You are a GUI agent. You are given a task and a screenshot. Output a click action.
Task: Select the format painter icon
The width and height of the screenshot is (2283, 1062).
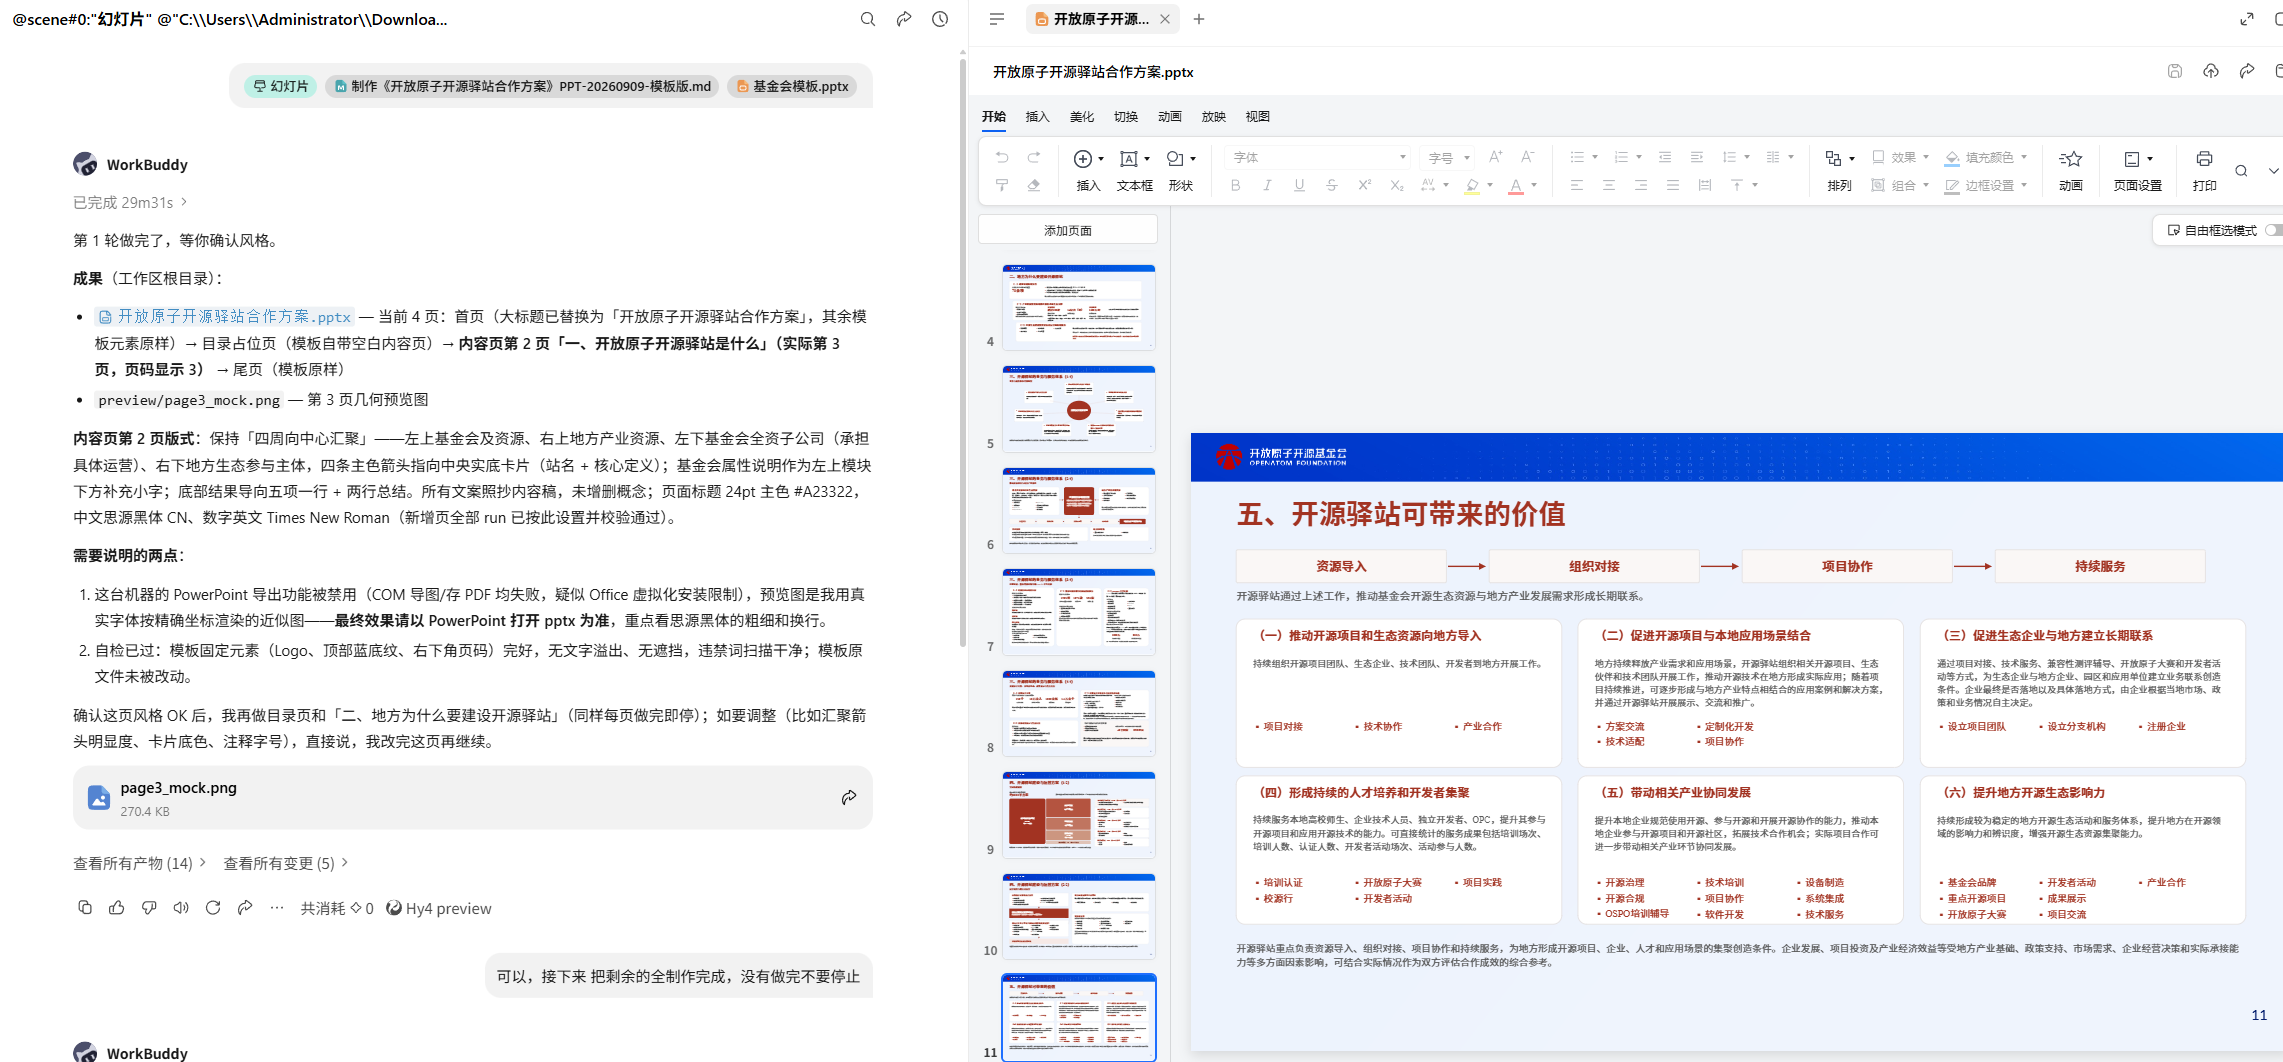pos(1002,185)
